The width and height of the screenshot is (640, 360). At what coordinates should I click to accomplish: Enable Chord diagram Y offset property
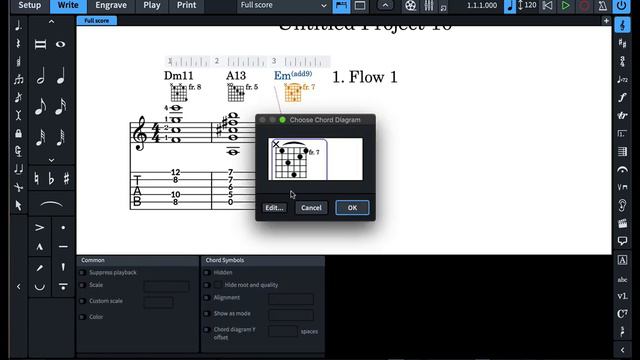coord(207,329)
